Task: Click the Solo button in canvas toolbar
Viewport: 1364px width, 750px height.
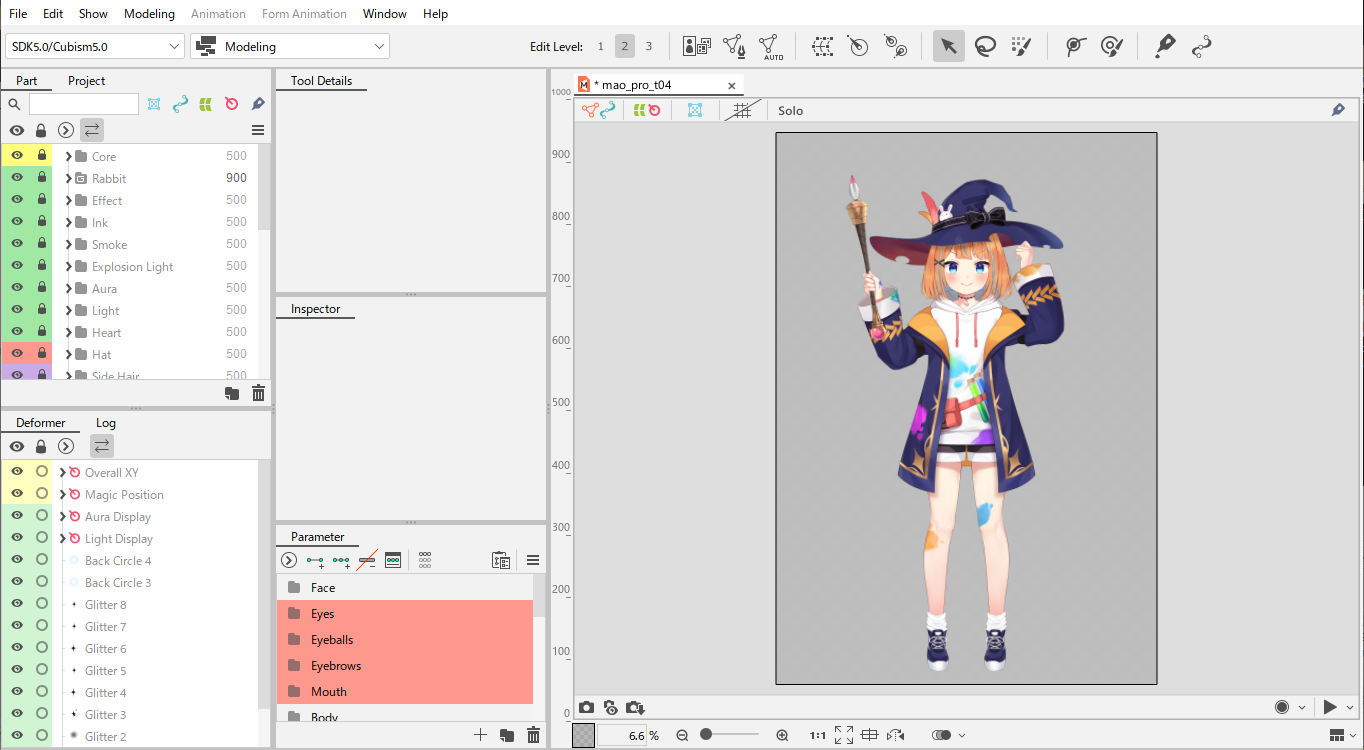Action: 790,111
